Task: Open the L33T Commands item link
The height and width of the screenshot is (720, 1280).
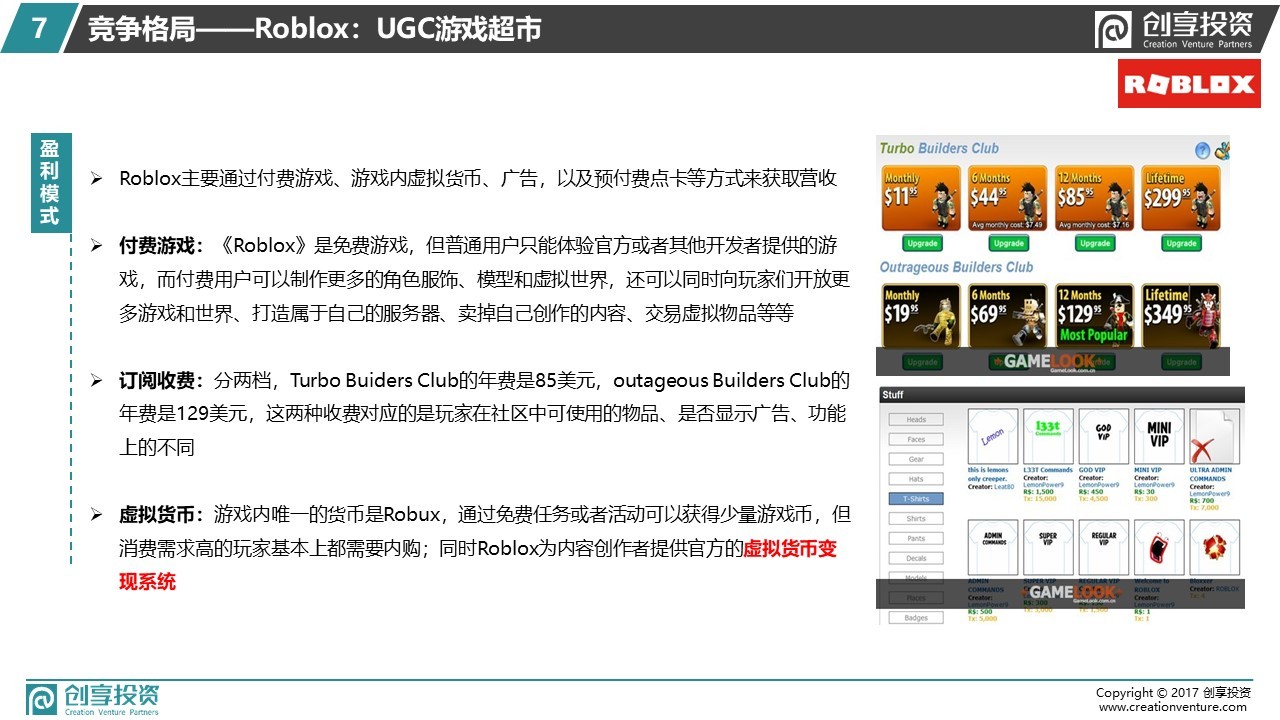Action: tap(1048, 470)
